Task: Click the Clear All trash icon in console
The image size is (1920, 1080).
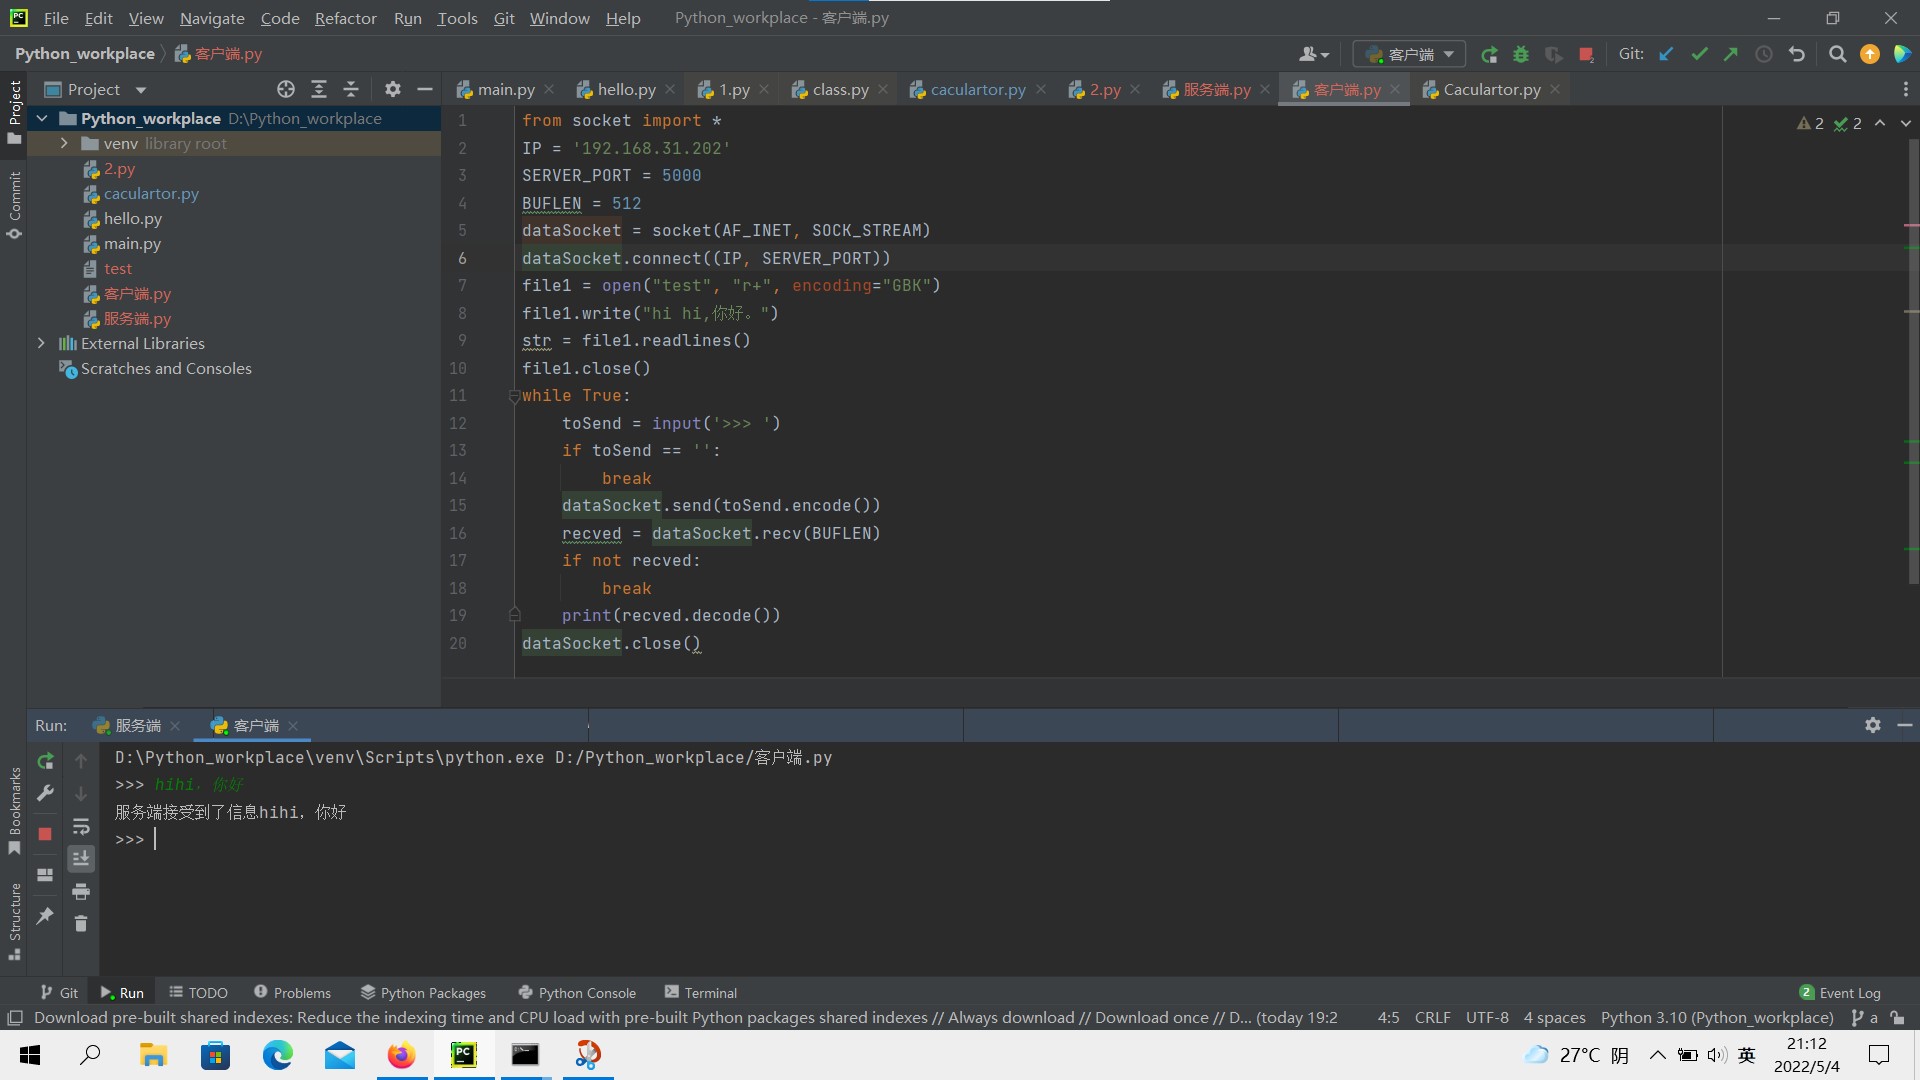Action: [81, 923]
